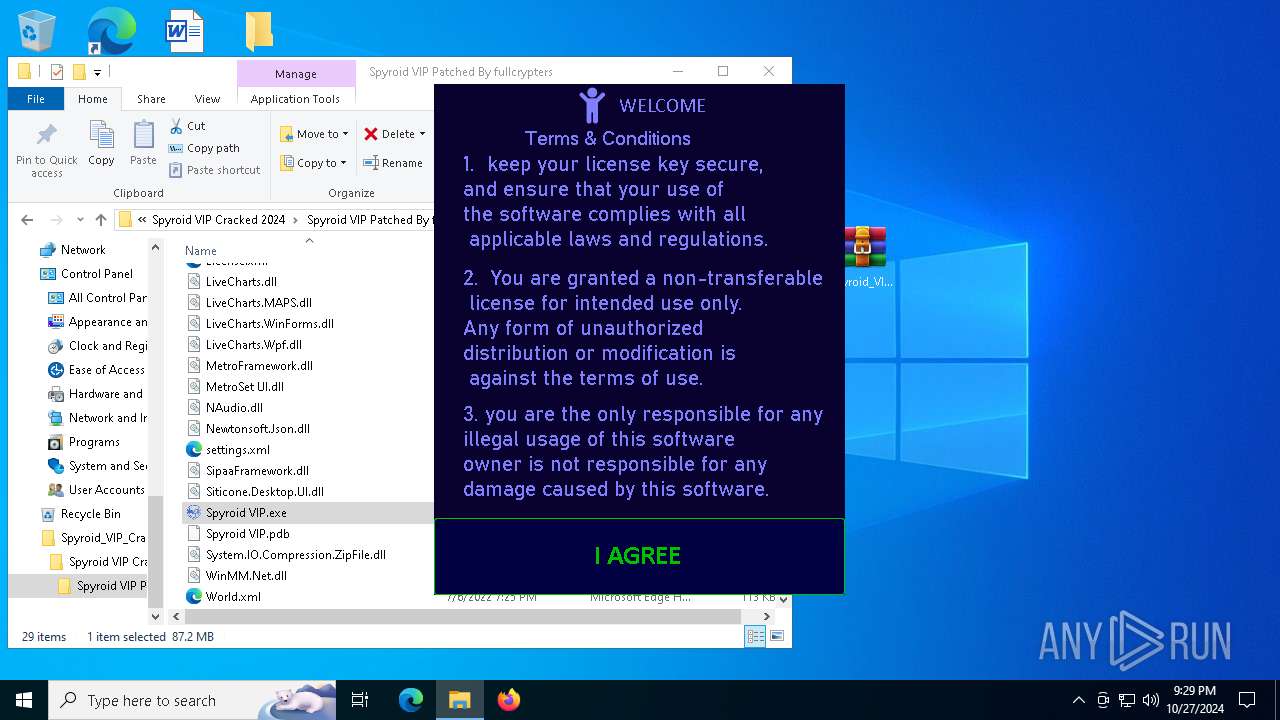
Task: Open the Application Tools tab
Action: (295, 99)
